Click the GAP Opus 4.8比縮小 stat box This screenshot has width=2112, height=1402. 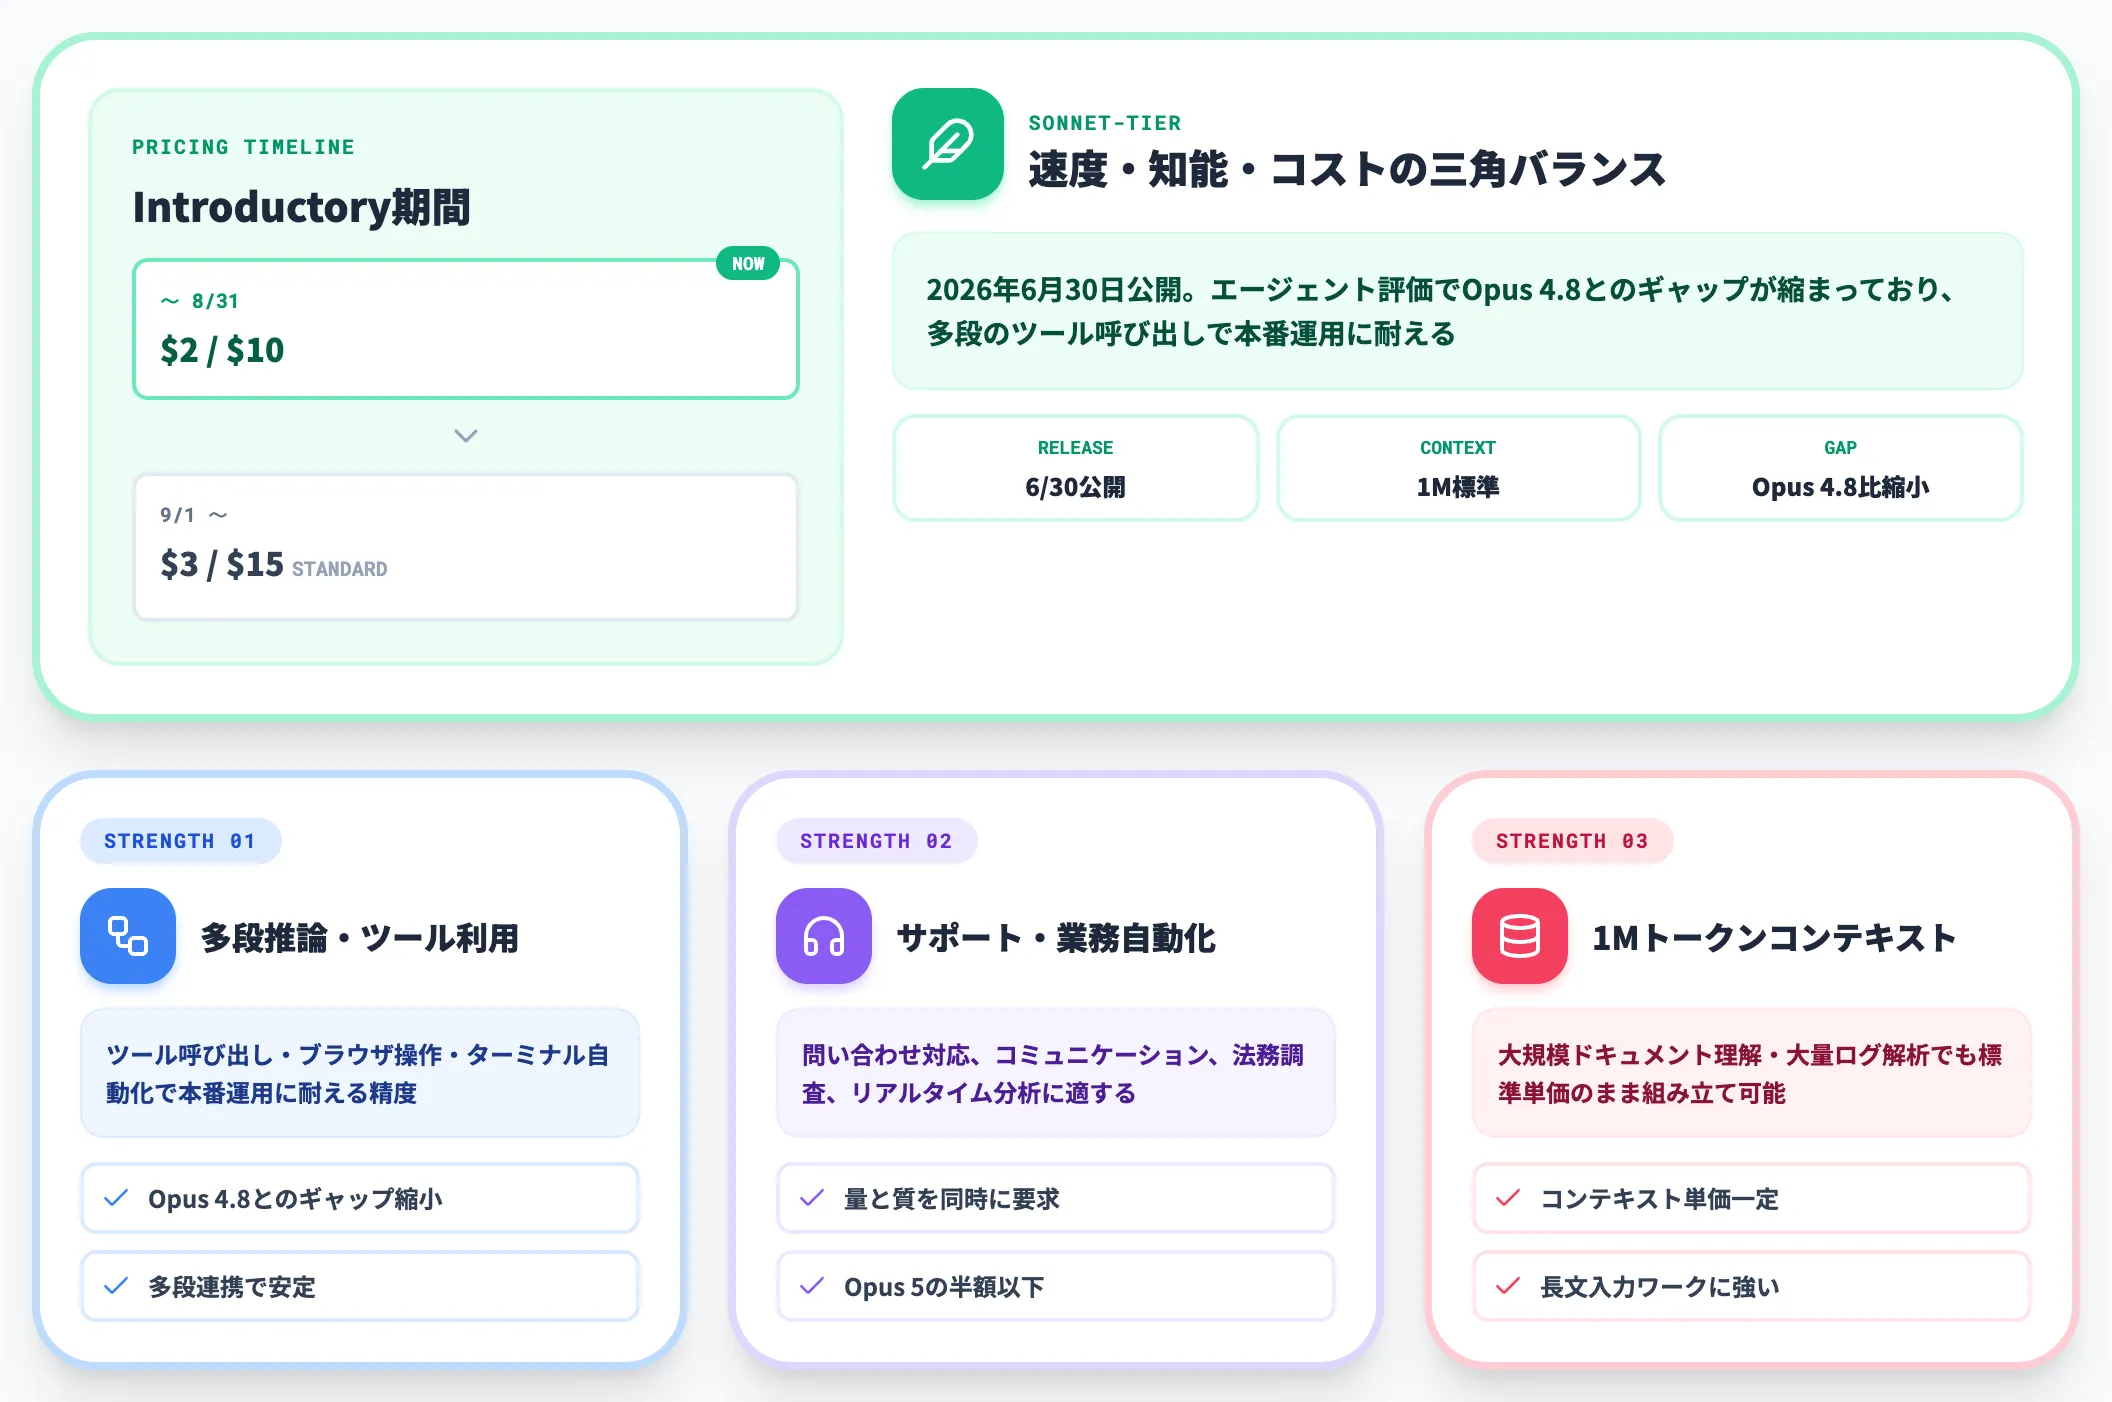click(1840, 468)
